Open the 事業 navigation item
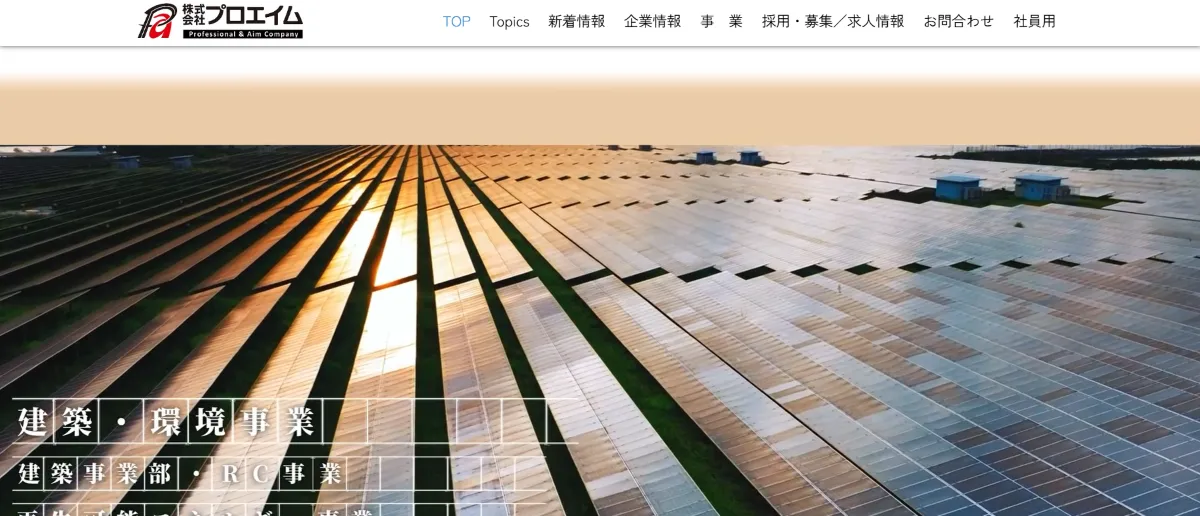The width and height of the screenshot is (1200, 516). [x=721, y=22]
